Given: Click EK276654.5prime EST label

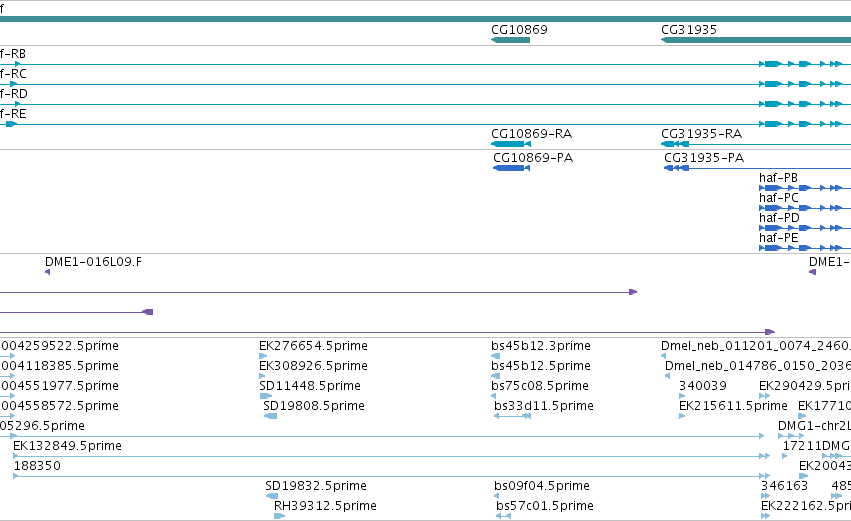Looking at the screenshot, I should [x=313, y=346].
